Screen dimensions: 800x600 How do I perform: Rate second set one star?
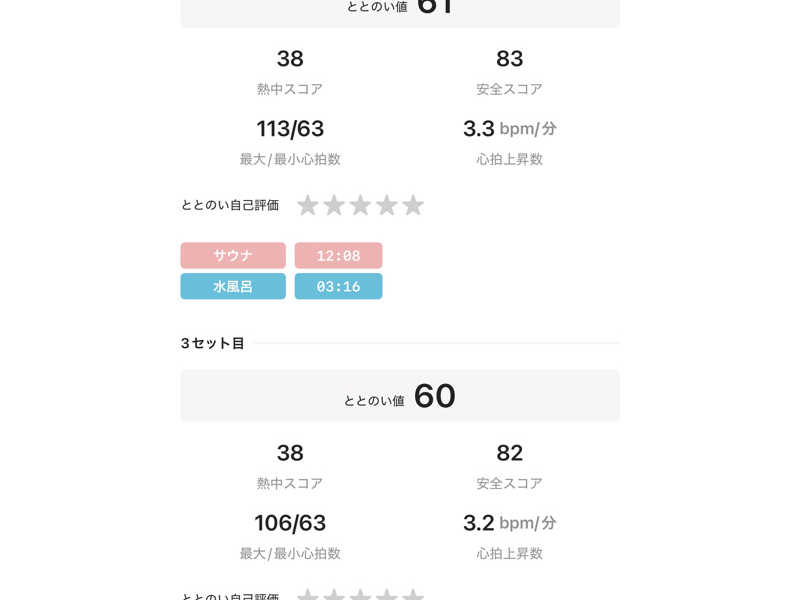coord(308,206)
